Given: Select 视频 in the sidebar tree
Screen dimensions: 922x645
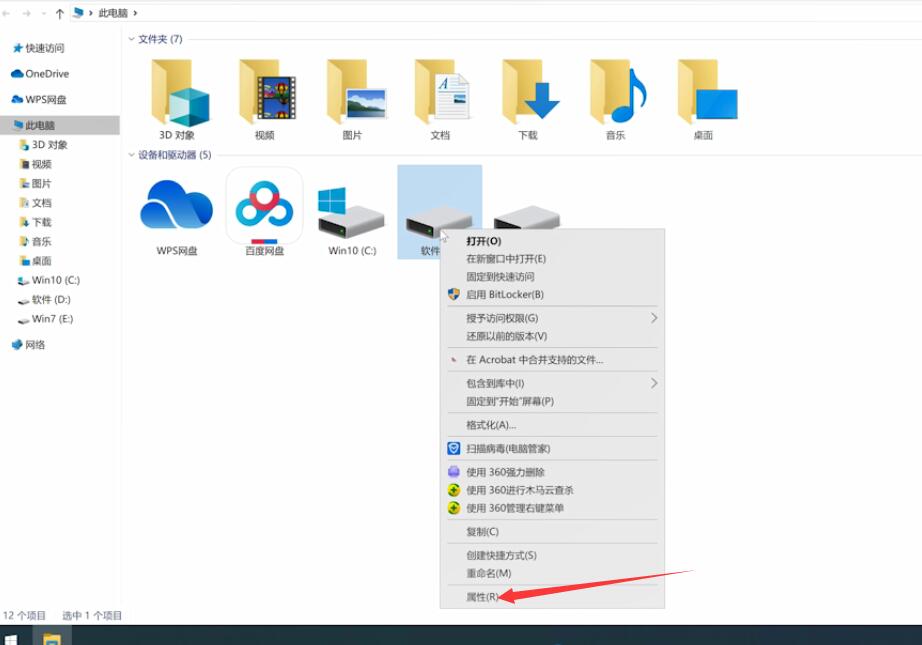Looking at the screenshot, I should (x=36, y=164).
